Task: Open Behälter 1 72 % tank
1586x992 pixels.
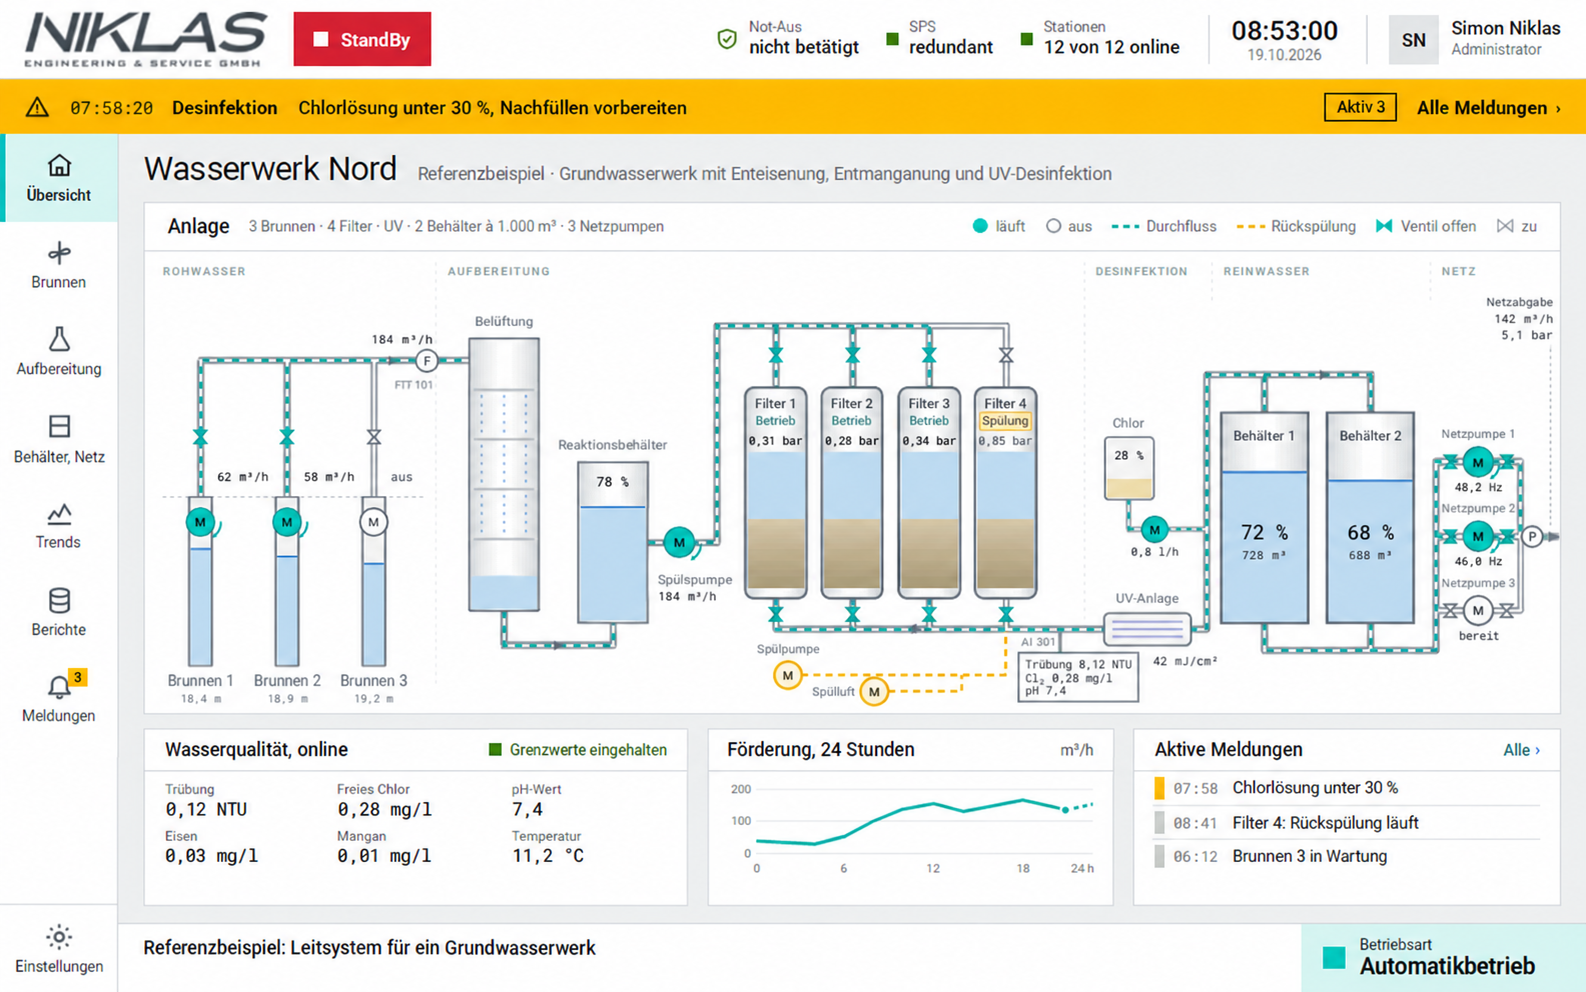Action: pyautogui.click(x=1264, y=518)
